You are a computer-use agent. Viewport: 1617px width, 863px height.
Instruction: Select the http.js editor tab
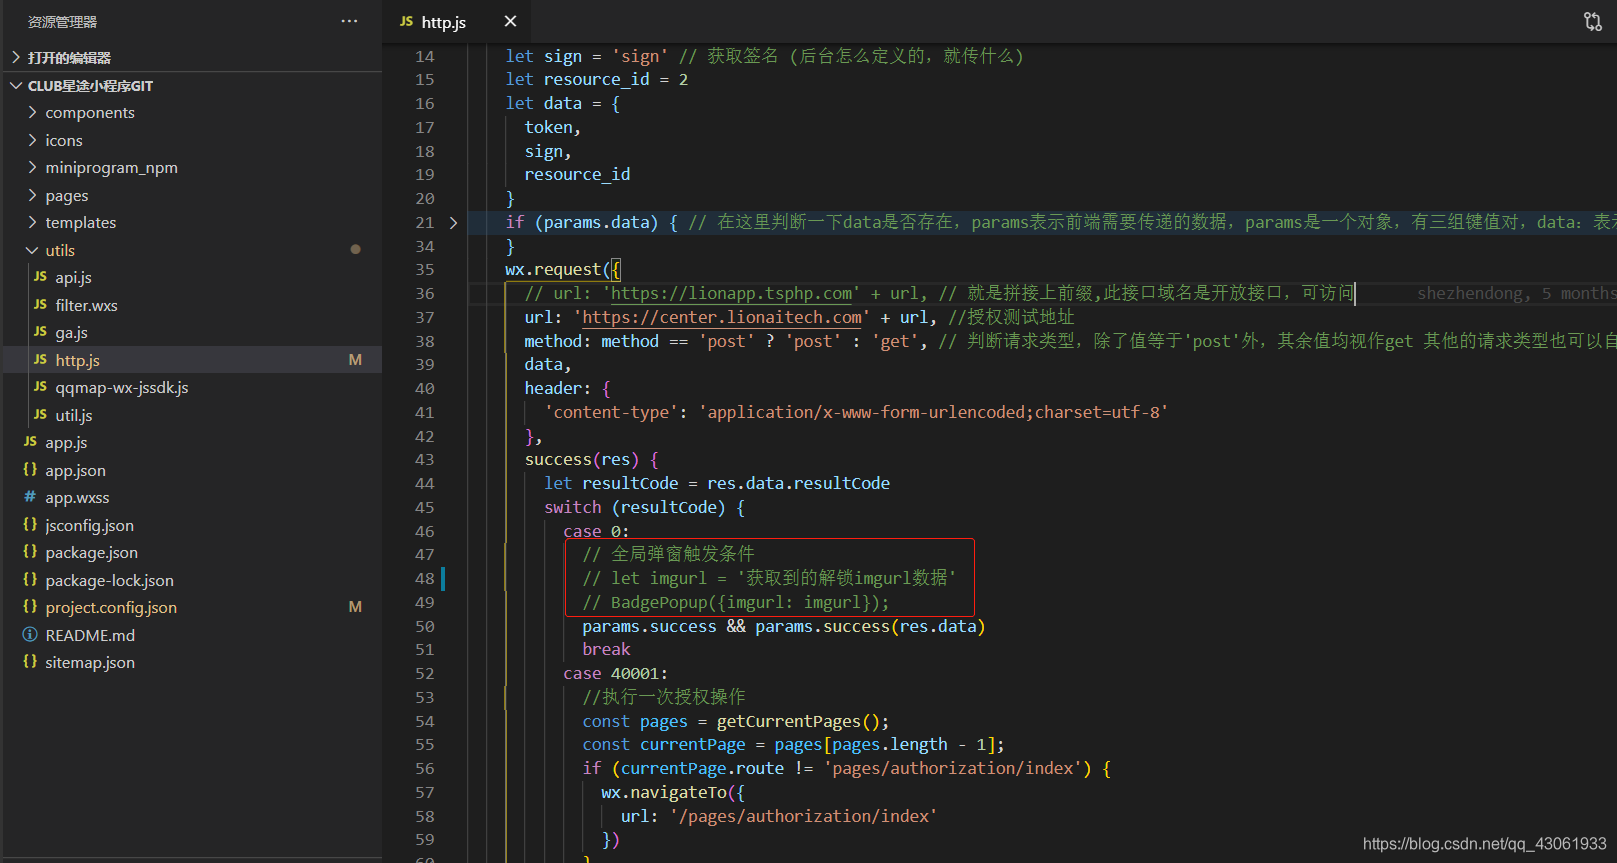click(456, 21)
